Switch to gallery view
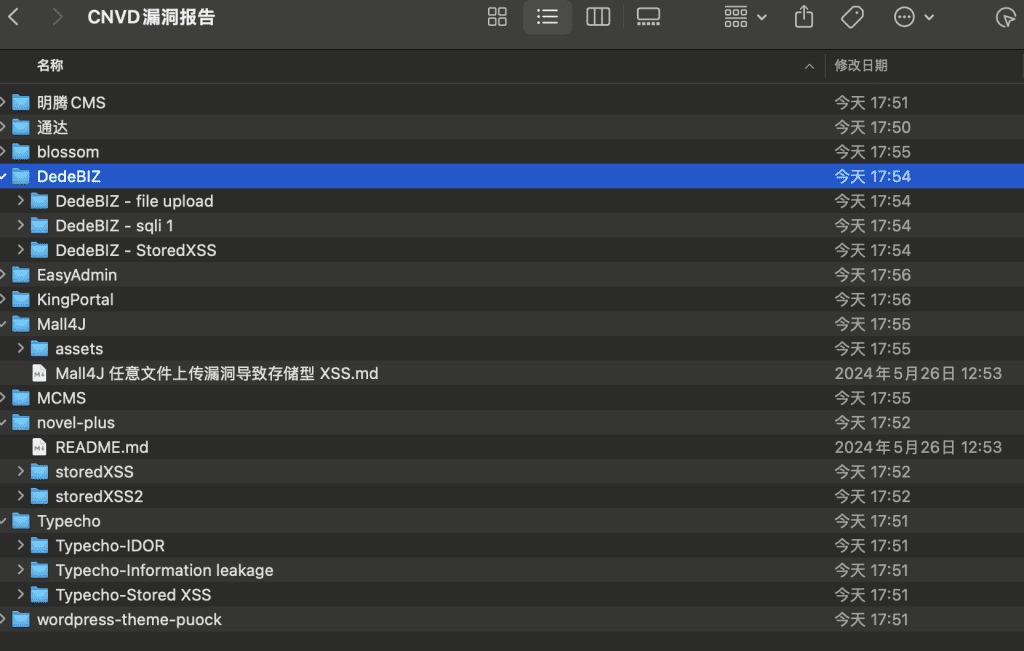This screenshot has height=651, width=1024. [x=648, y=17]
